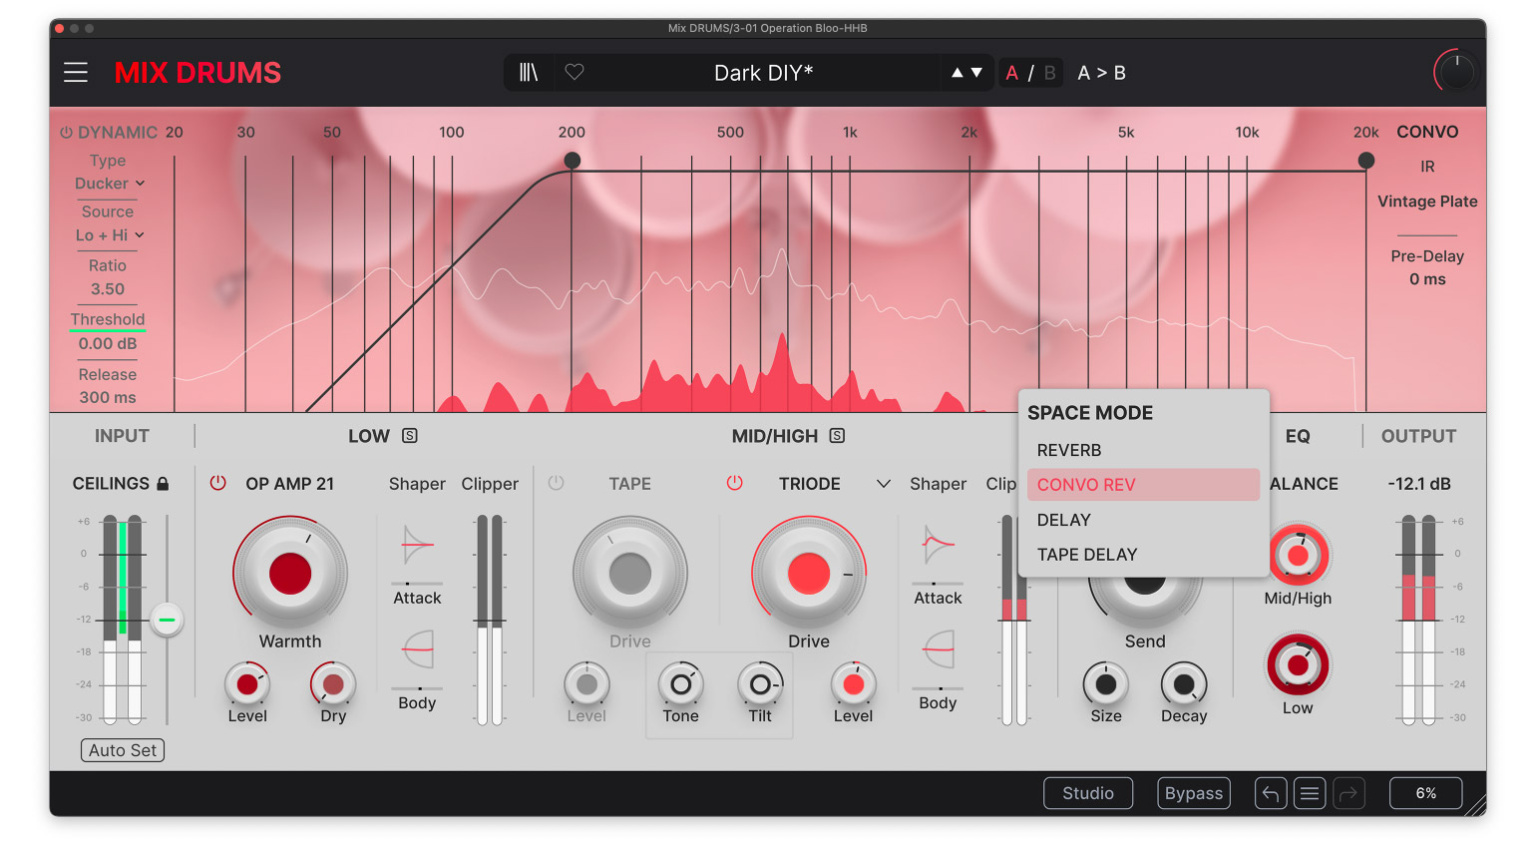The width and height of the screenshot is (1536, 848).
Task: Open the preset library browser
Action: click(529, 72)
